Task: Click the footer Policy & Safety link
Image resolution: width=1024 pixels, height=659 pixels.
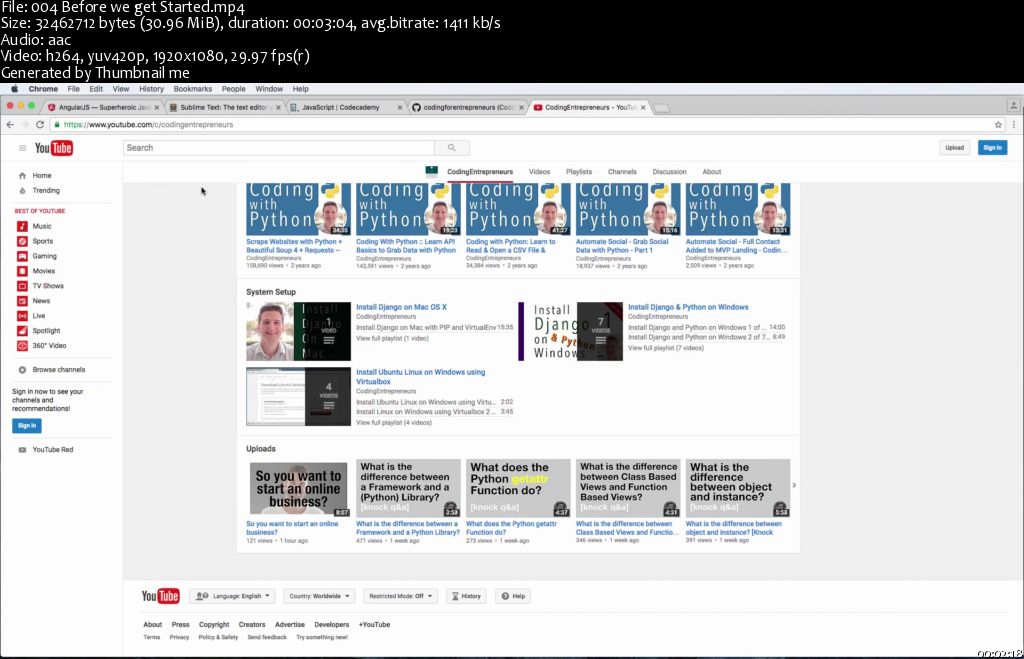Action: (218, 637)
